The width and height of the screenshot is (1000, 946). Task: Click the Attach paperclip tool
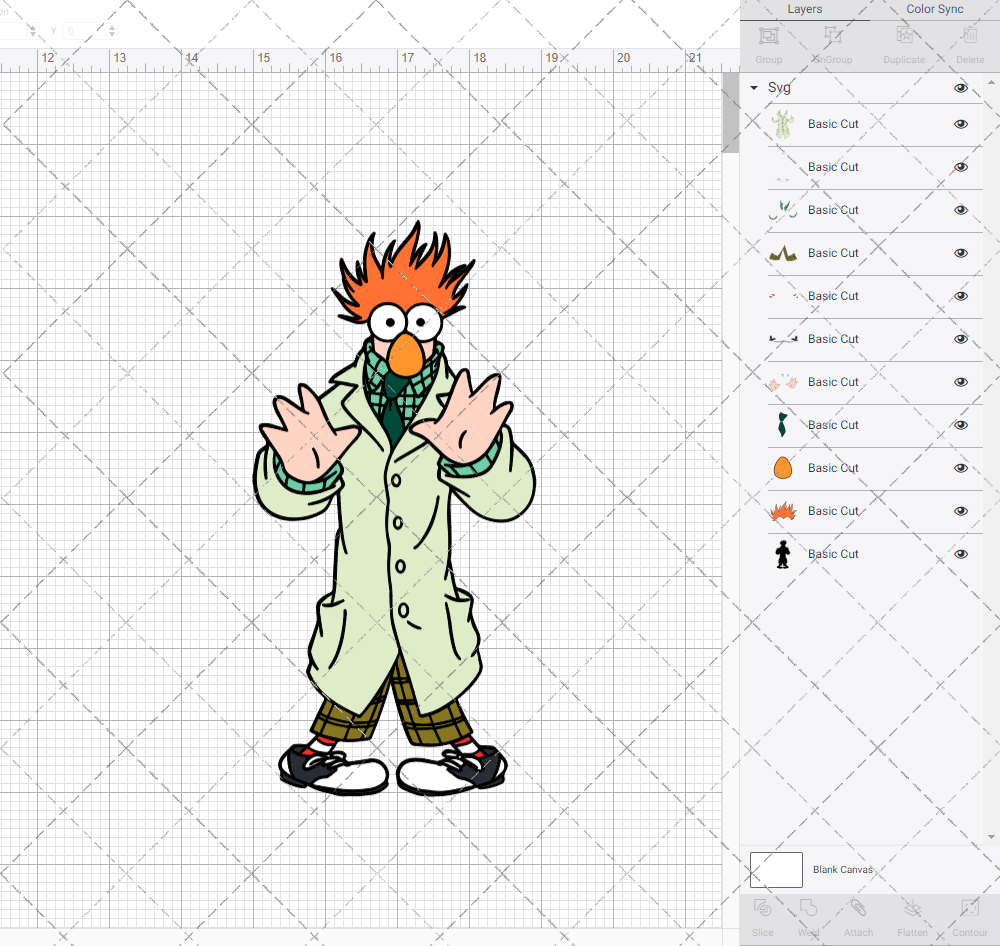(858, 908)
